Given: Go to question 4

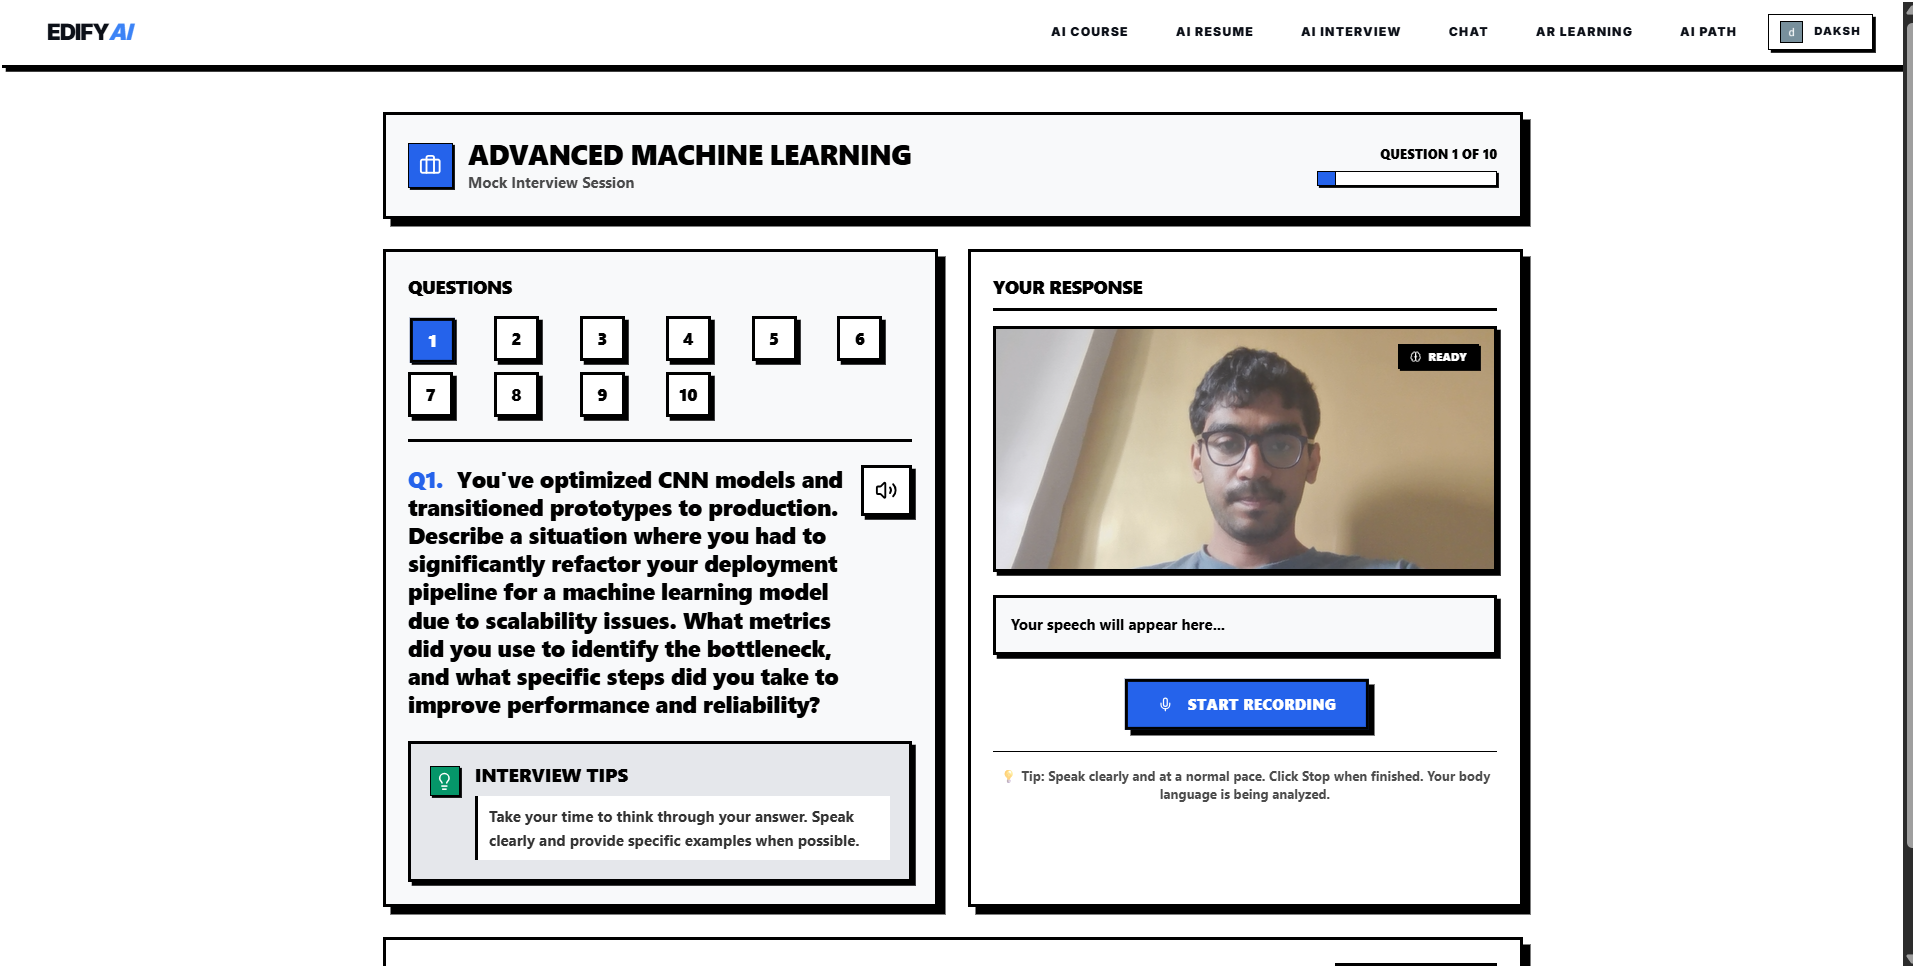Looking at the screenshot, I should click(x=689, y=340).
